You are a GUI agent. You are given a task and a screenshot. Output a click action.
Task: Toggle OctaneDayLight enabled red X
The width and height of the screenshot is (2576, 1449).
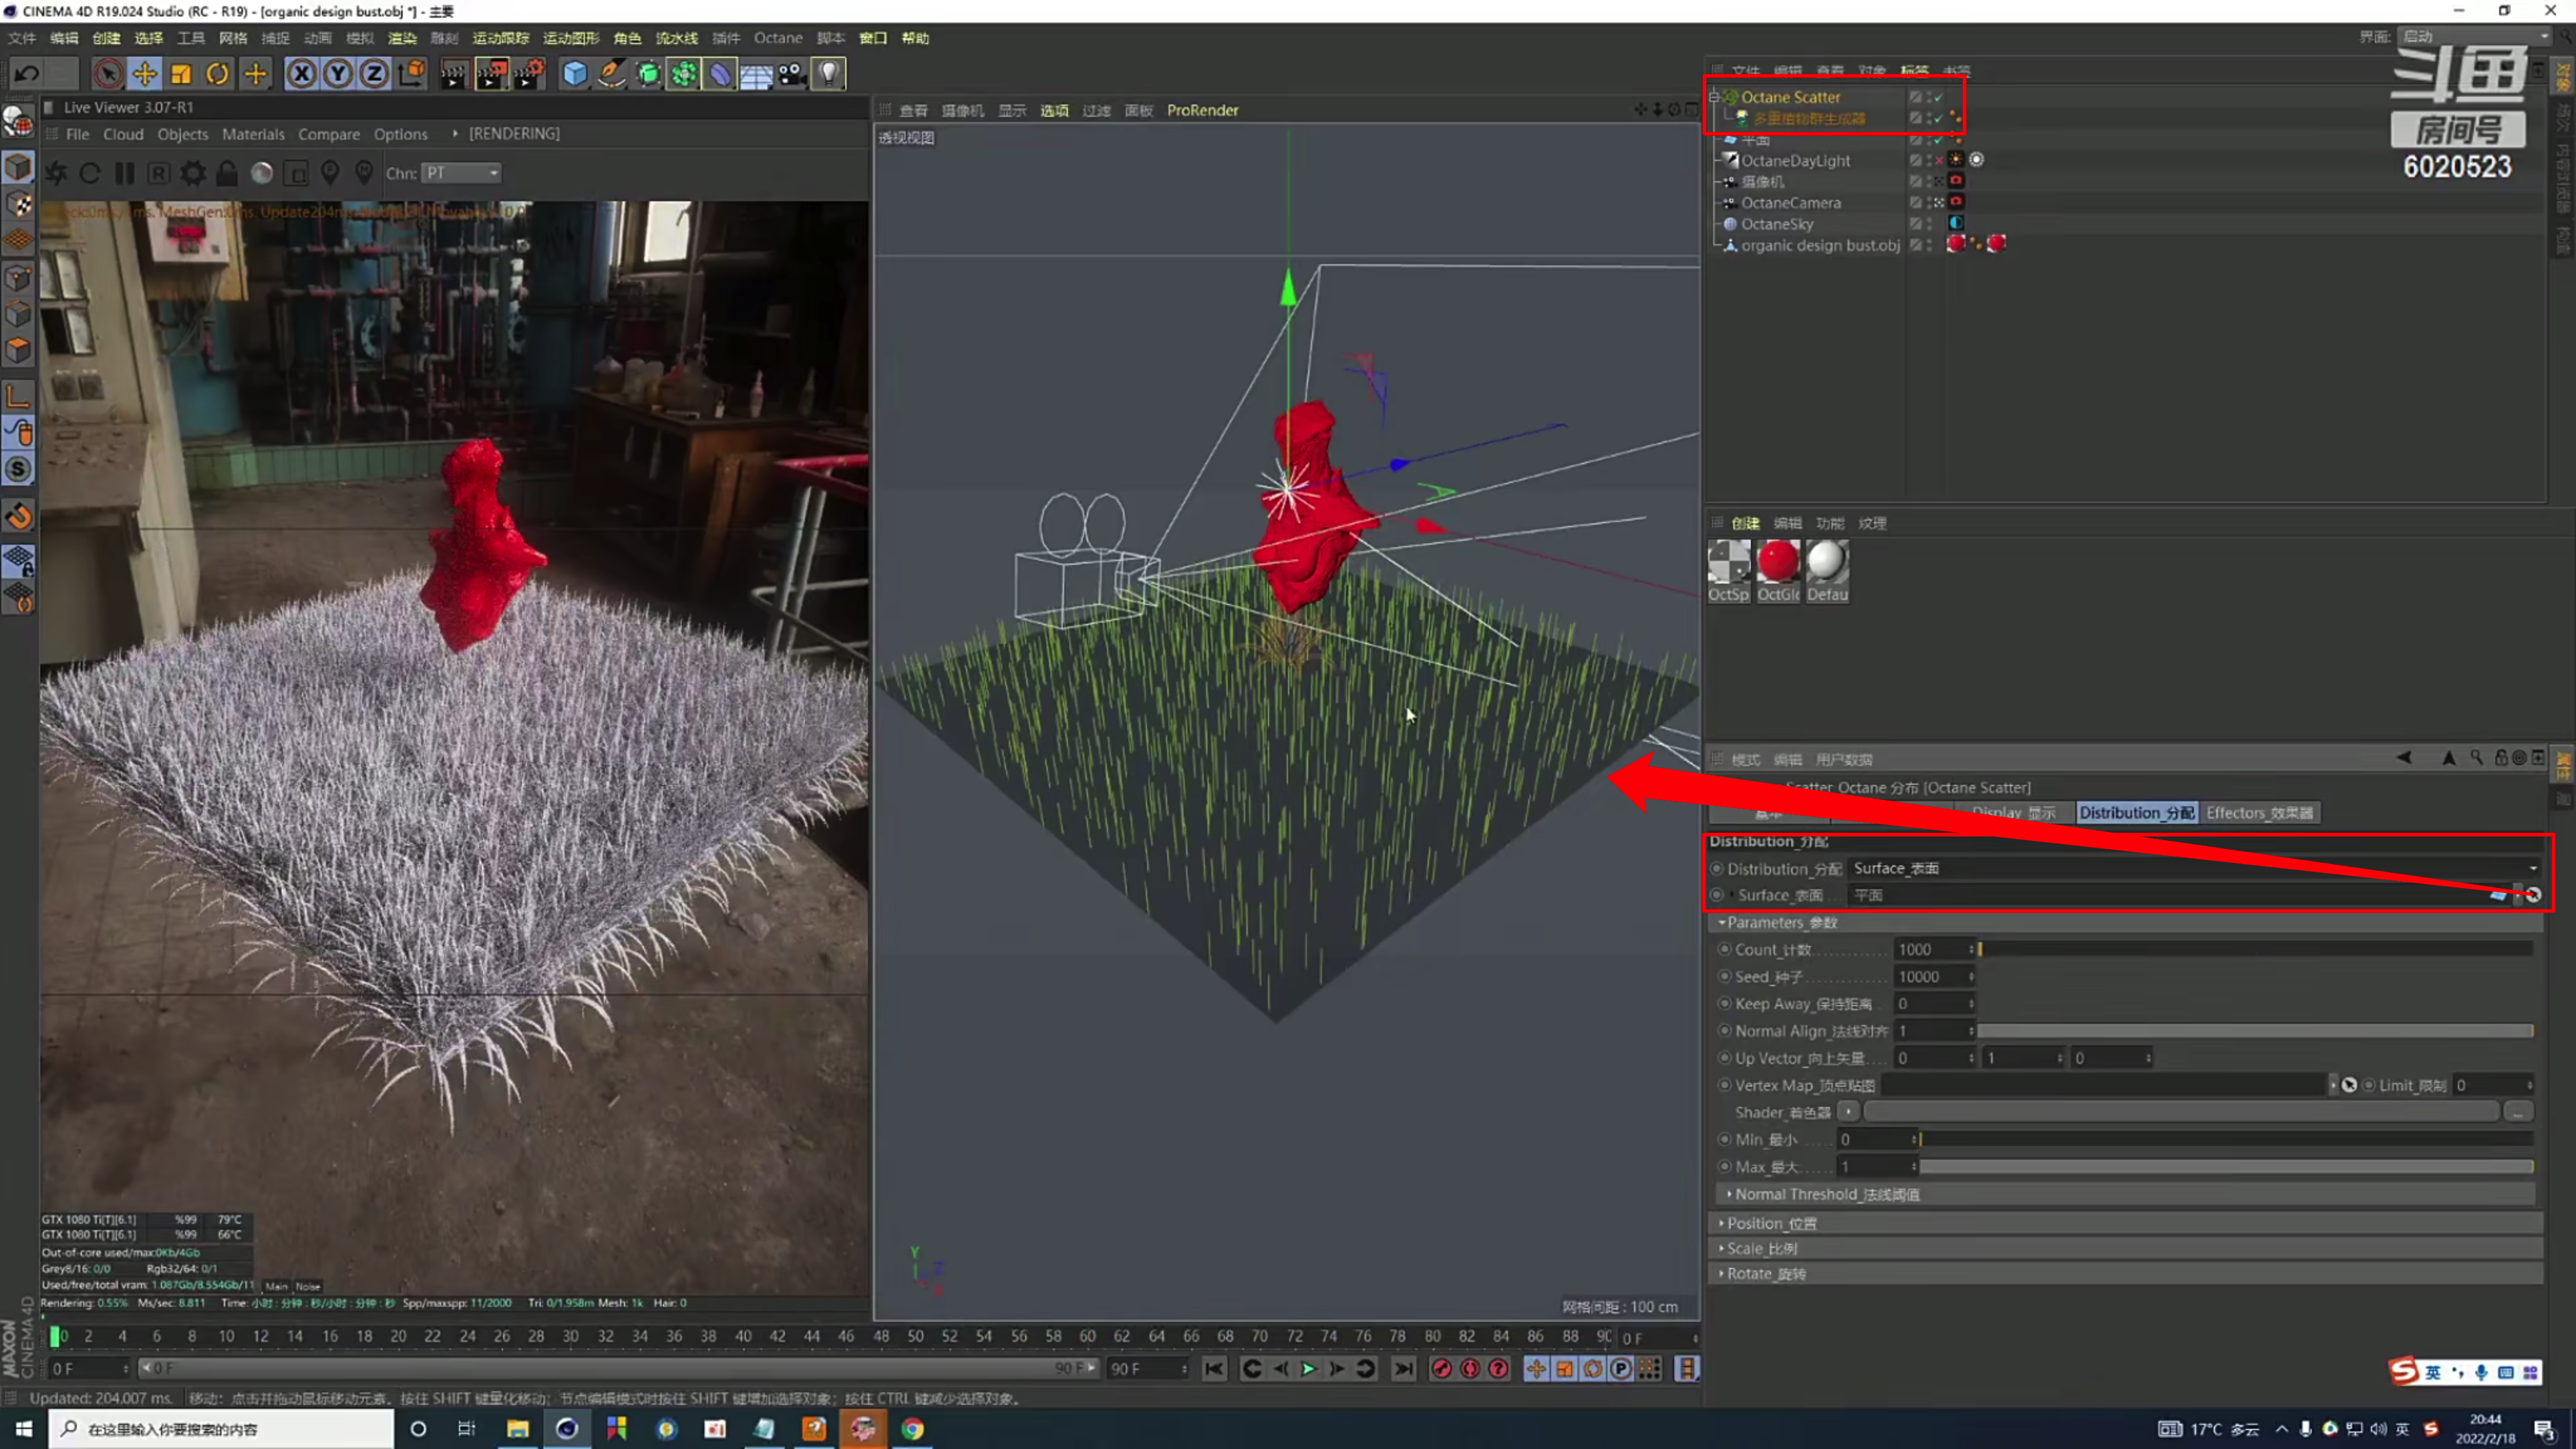click(1938, 160)
